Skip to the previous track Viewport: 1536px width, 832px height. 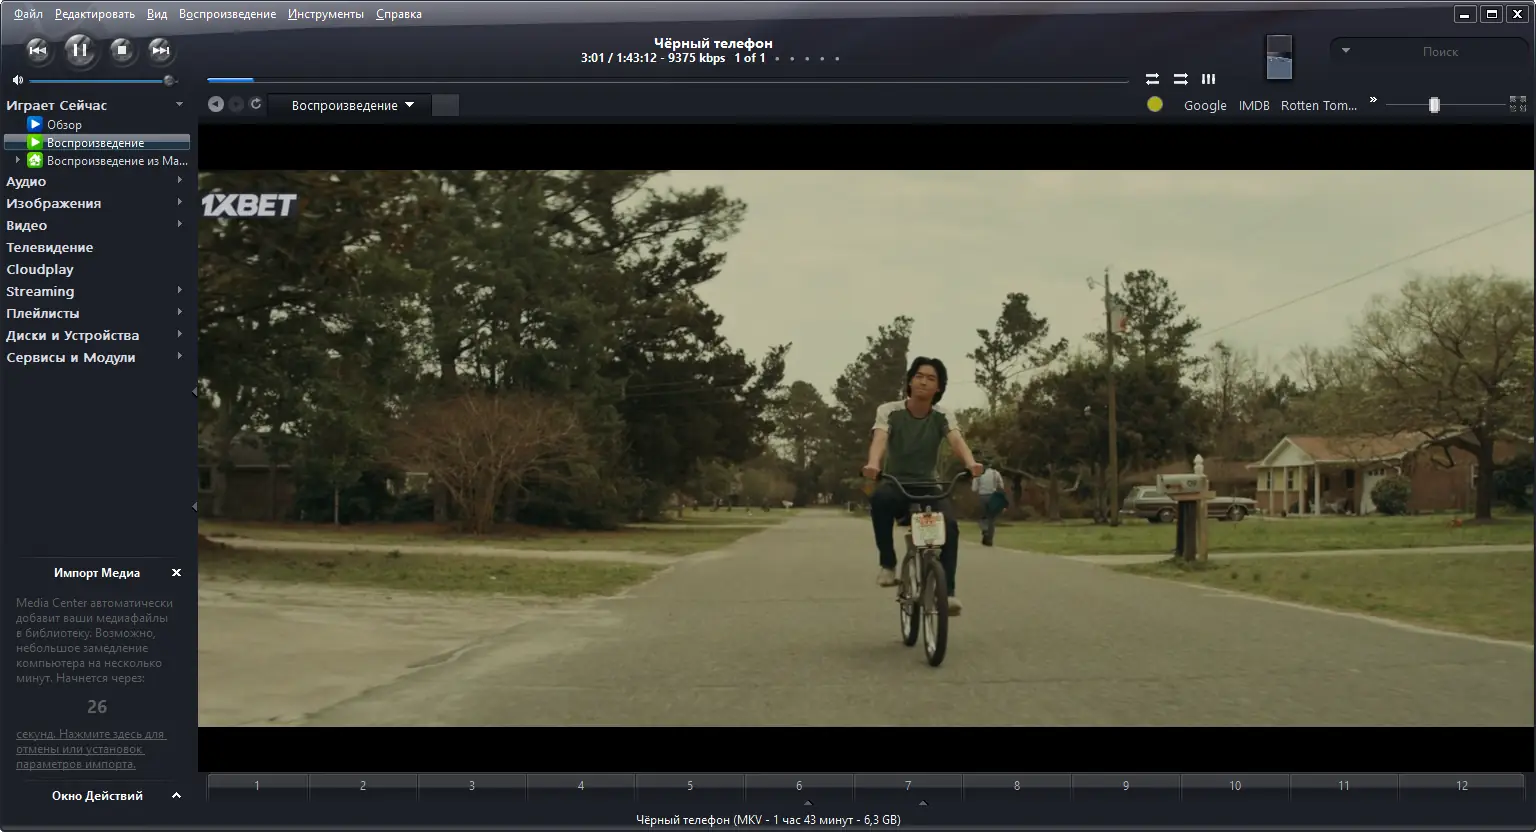tap(38, 50)
